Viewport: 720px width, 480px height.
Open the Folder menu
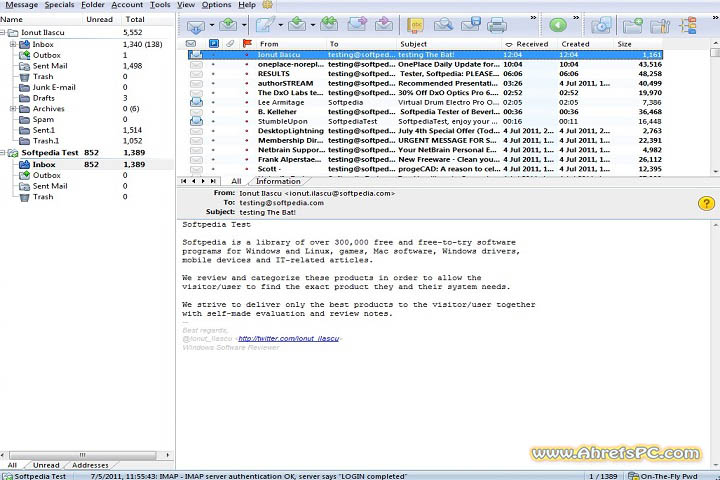[93, 5]
